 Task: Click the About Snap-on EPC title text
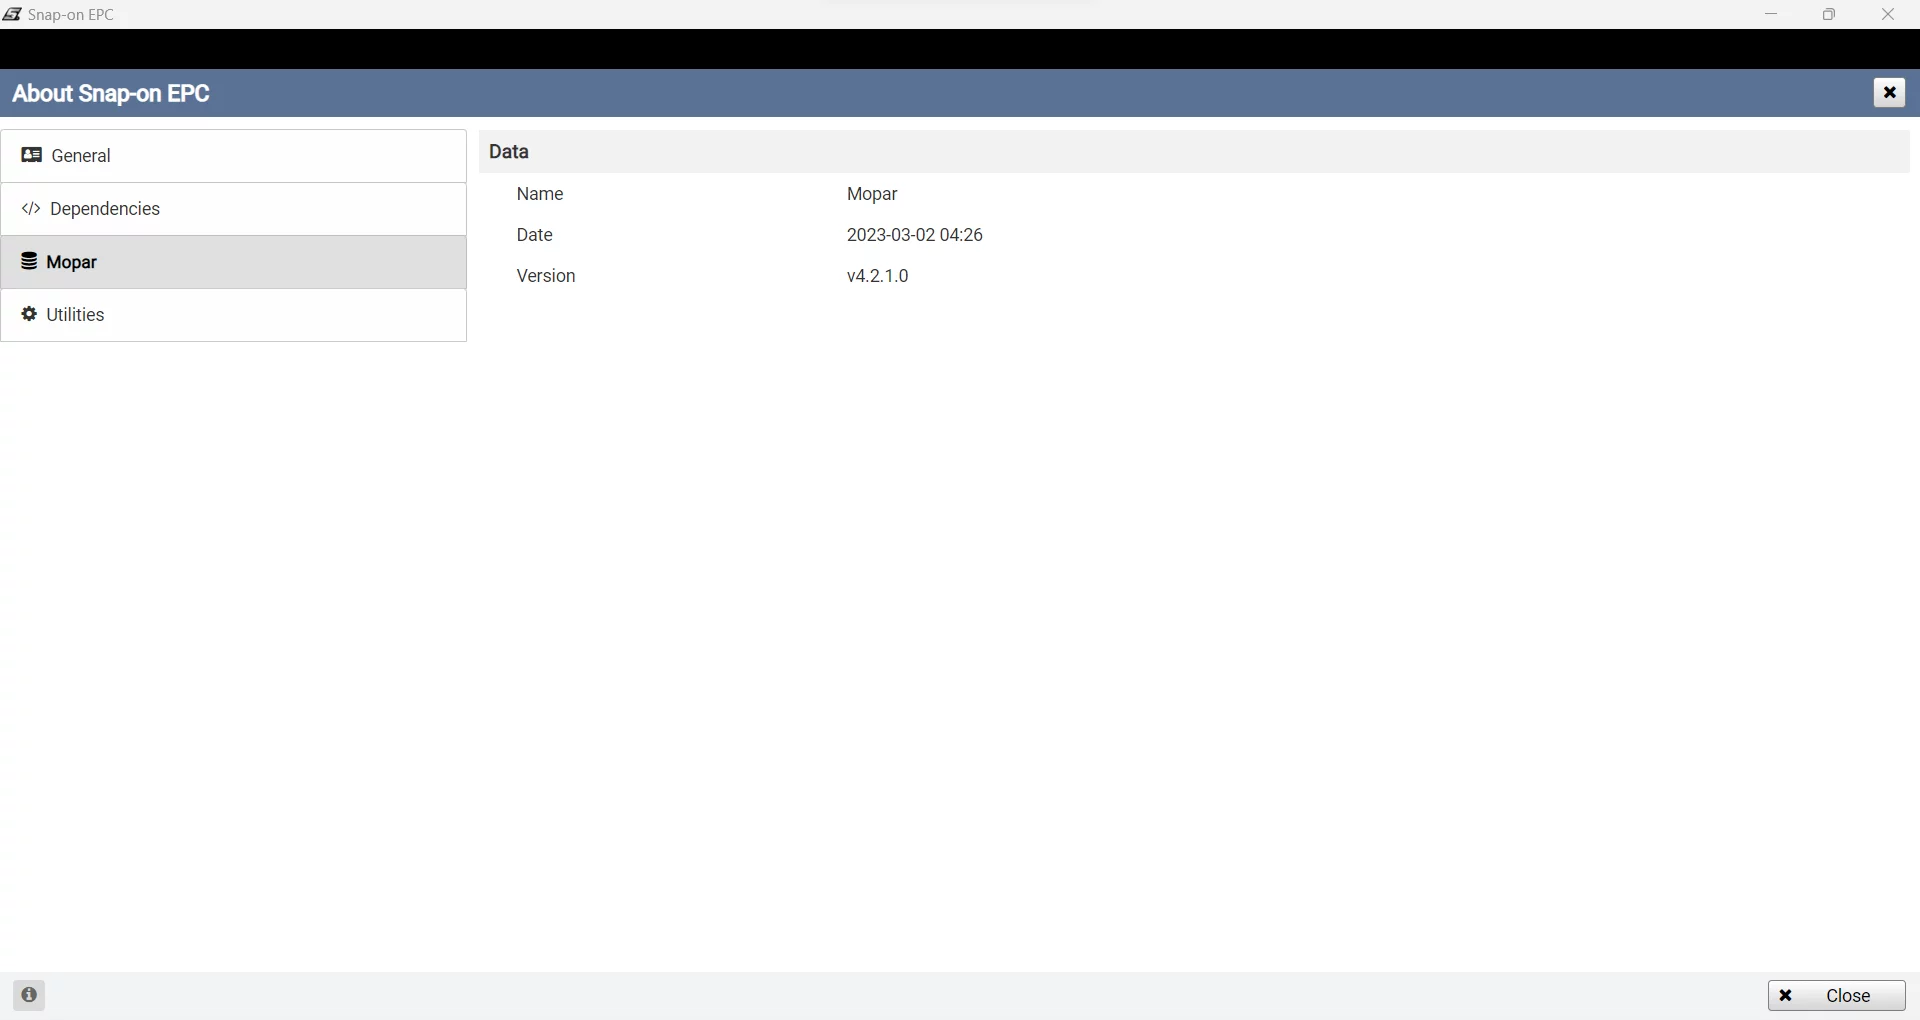[111, 94]
